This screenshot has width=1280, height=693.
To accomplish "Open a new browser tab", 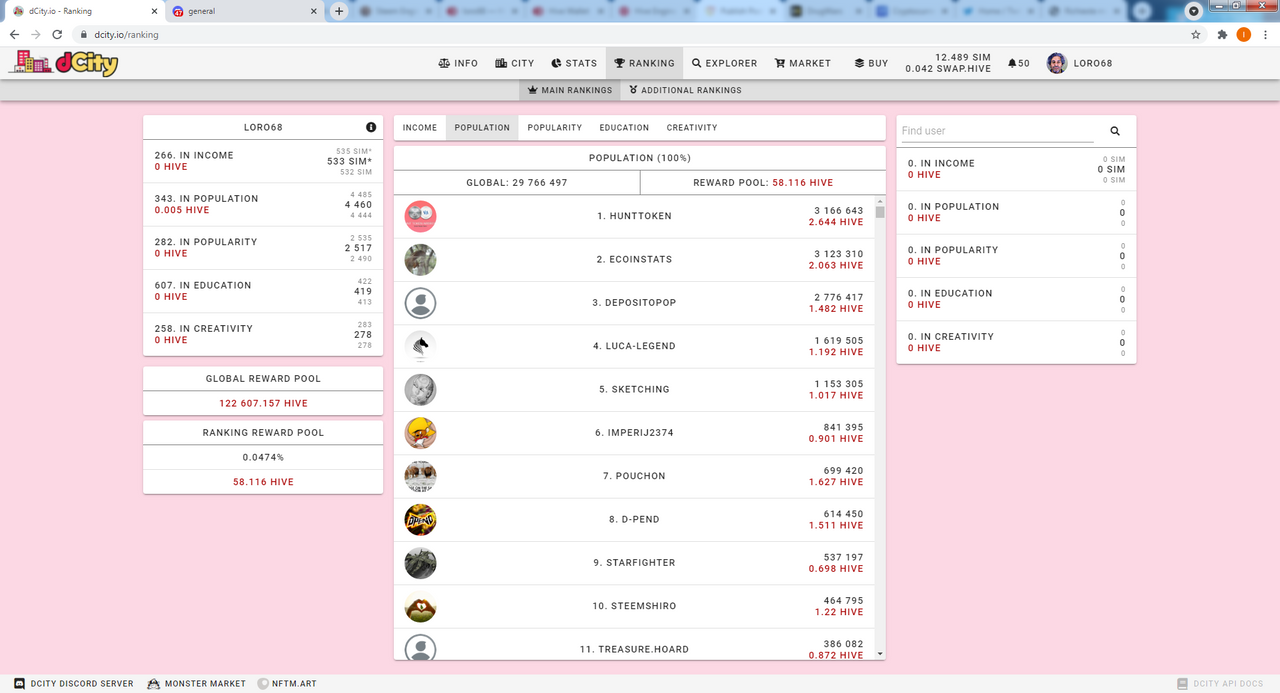I will click(x=339, y=11).
